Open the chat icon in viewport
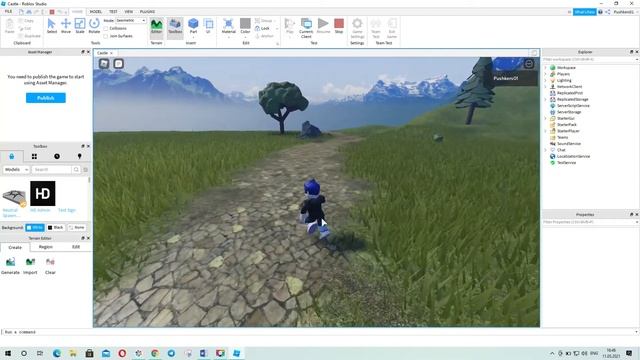 (118, 64)
